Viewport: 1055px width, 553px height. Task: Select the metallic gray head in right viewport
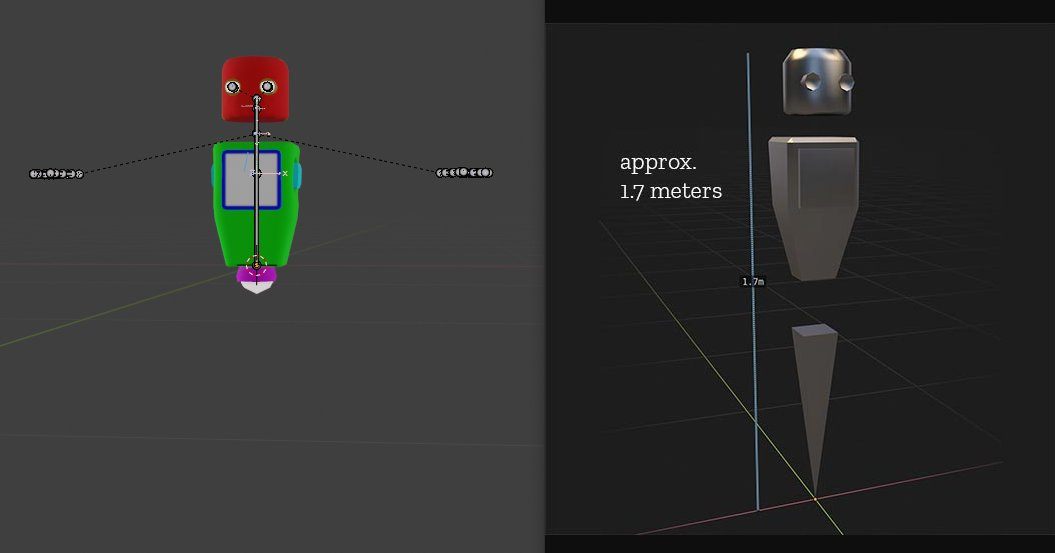tap(817, 81)
